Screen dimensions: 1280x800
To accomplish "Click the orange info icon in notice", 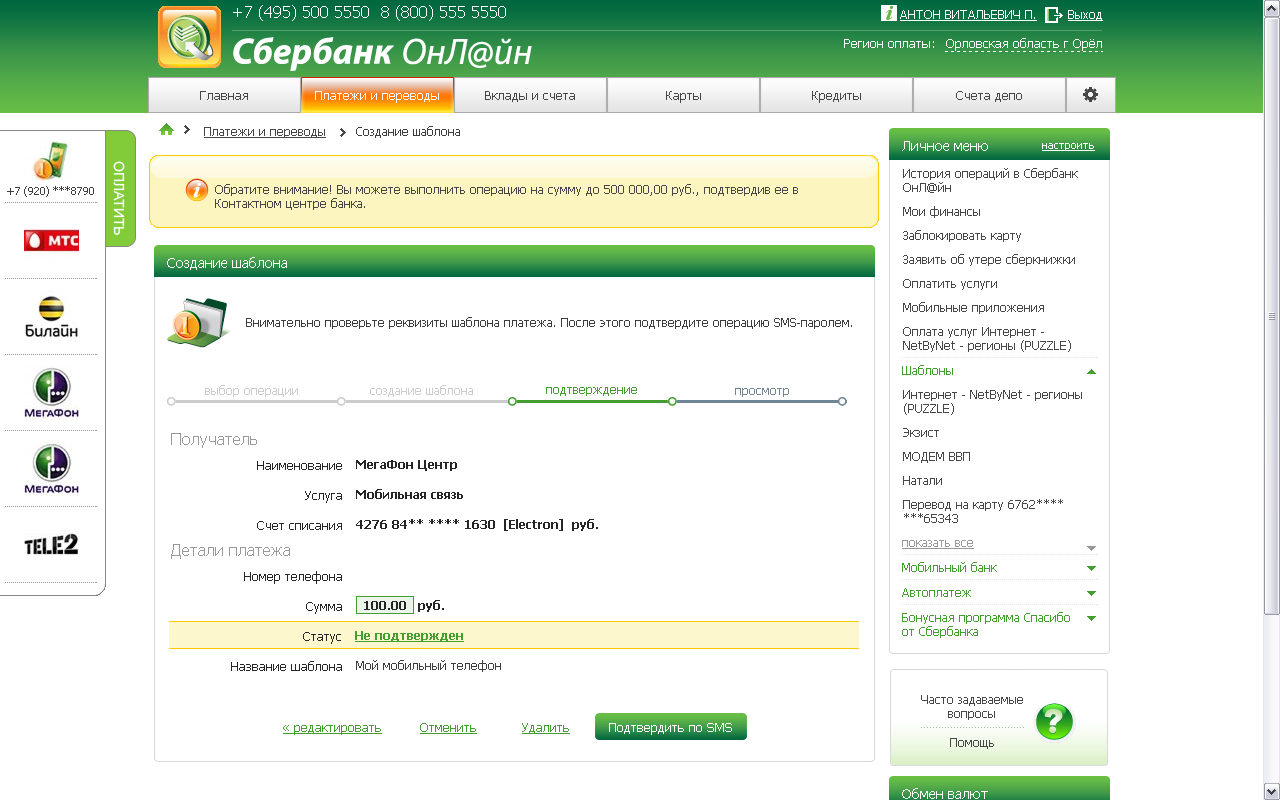I will pyautogui.click(x=197, y=190).
